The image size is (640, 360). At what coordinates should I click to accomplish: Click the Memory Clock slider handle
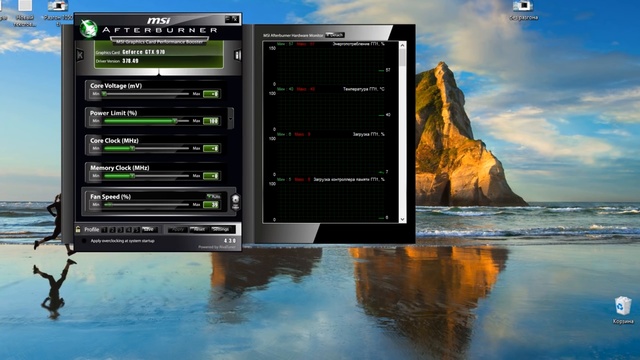click(x=132, y=176)
